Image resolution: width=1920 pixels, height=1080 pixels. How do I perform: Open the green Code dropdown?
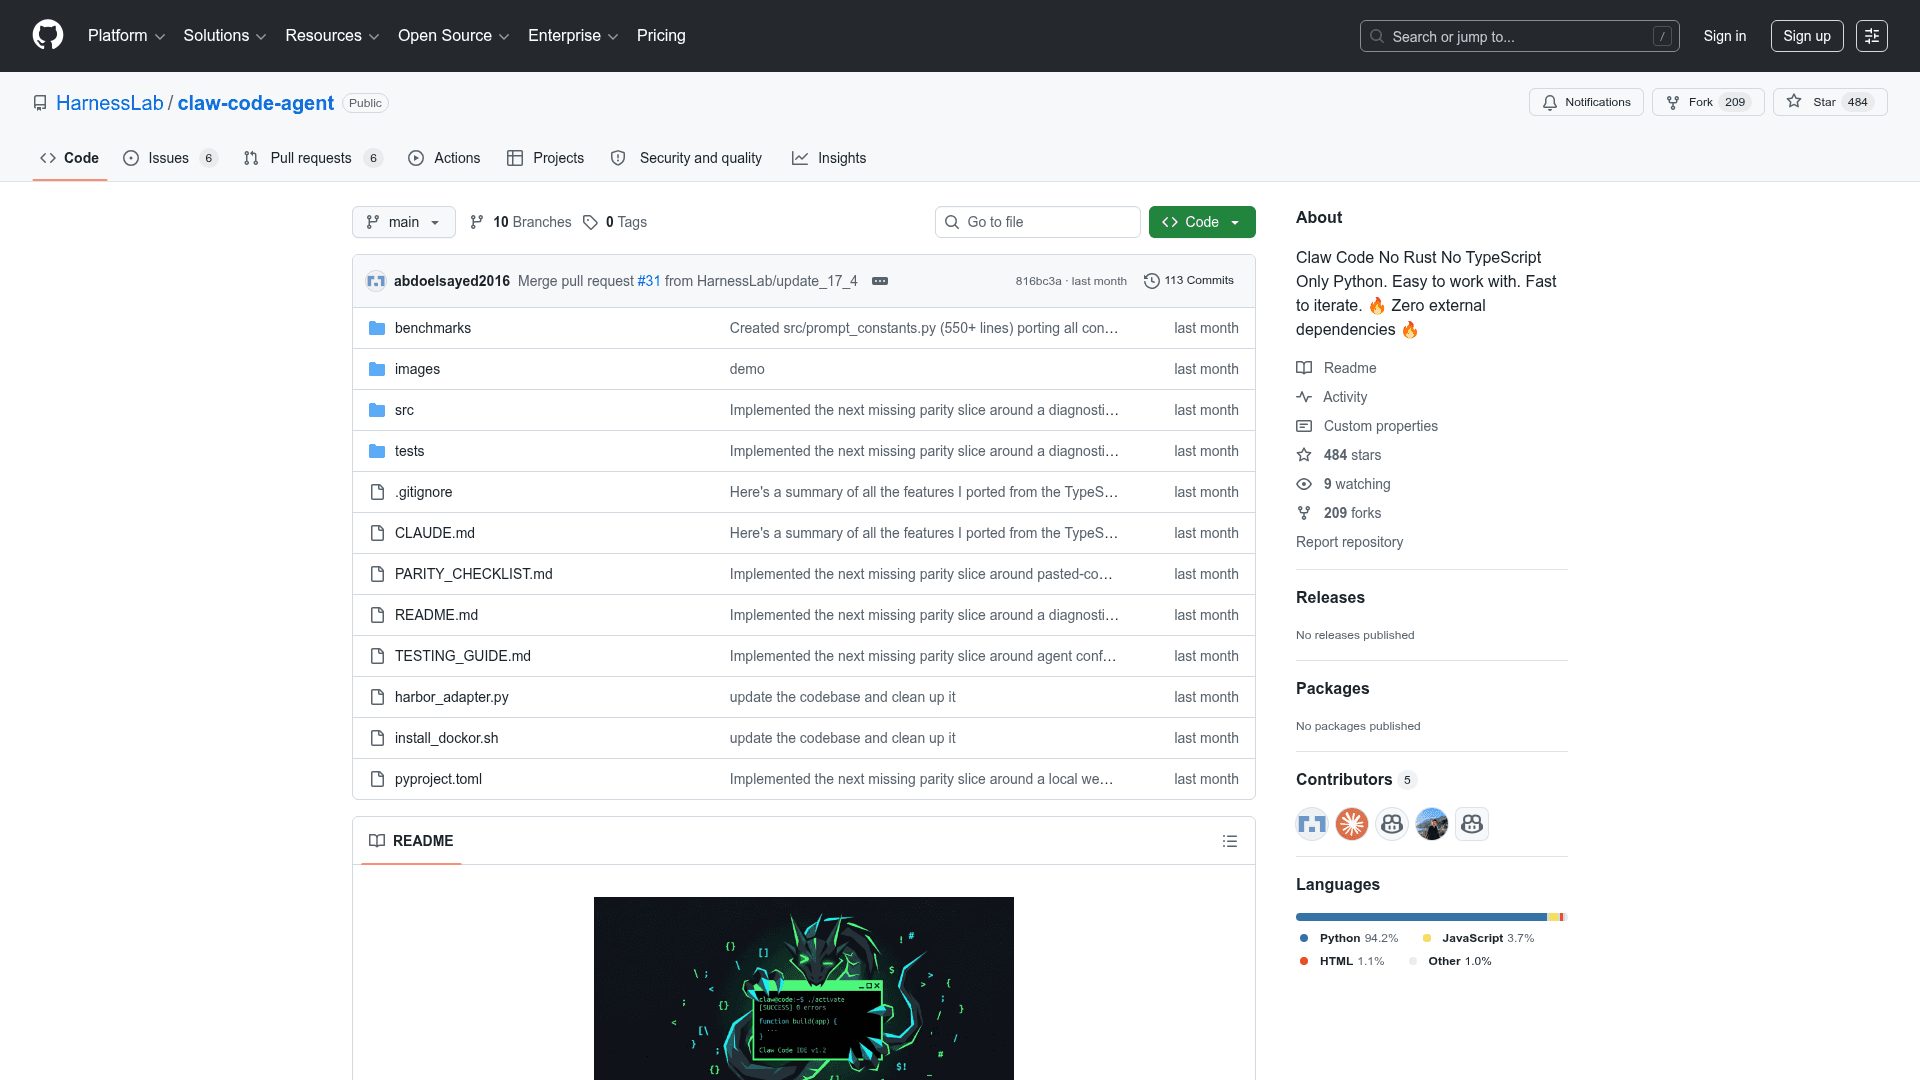[x=1202, y=222]
